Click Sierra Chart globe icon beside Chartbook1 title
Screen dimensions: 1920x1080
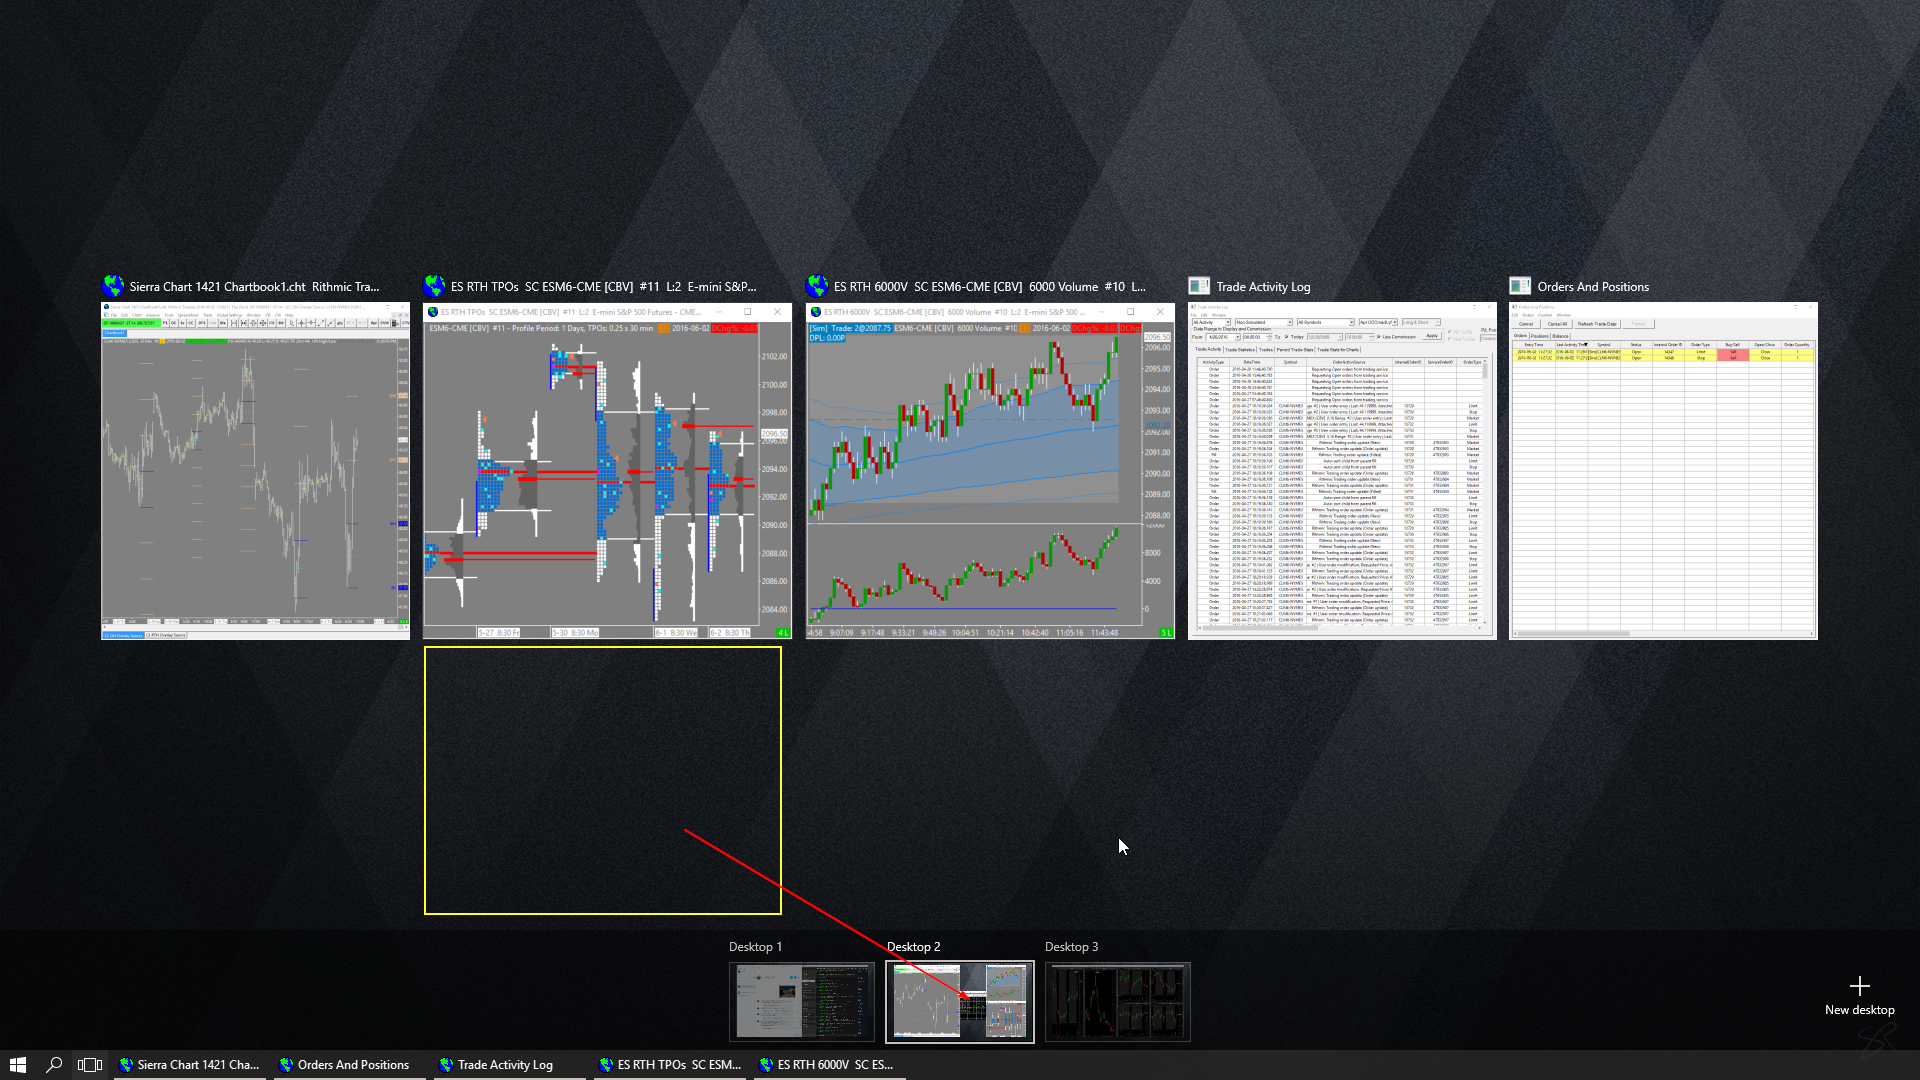point(113,287)
